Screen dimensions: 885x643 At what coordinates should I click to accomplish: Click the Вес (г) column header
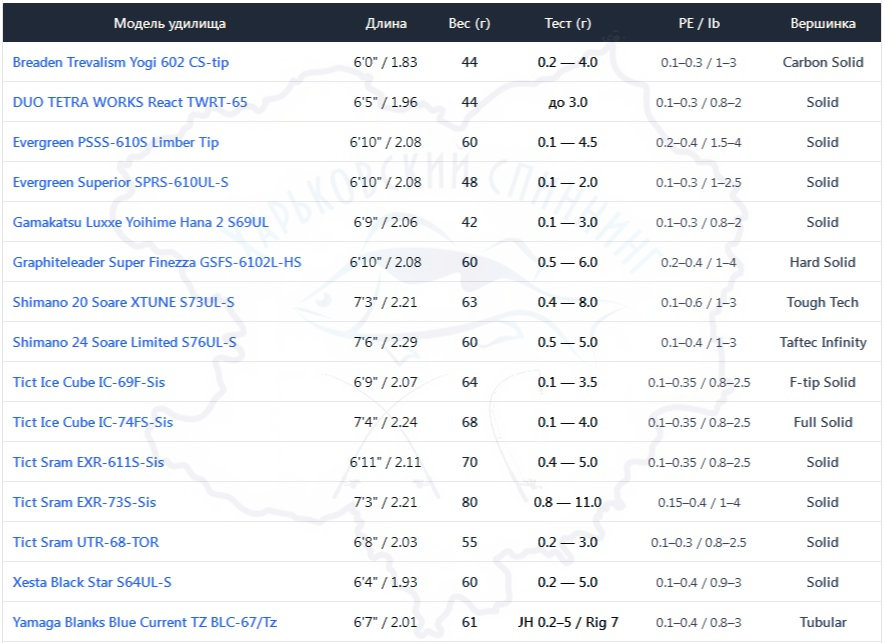(469, 22)
